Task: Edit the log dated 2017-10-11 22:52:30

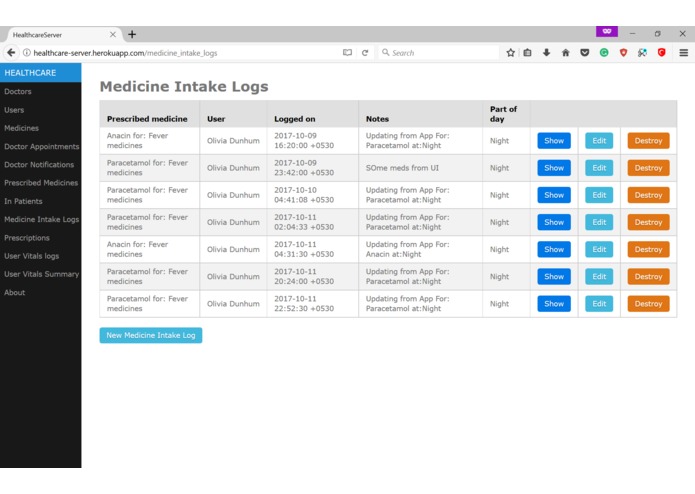Action: [x=599, y=304]
